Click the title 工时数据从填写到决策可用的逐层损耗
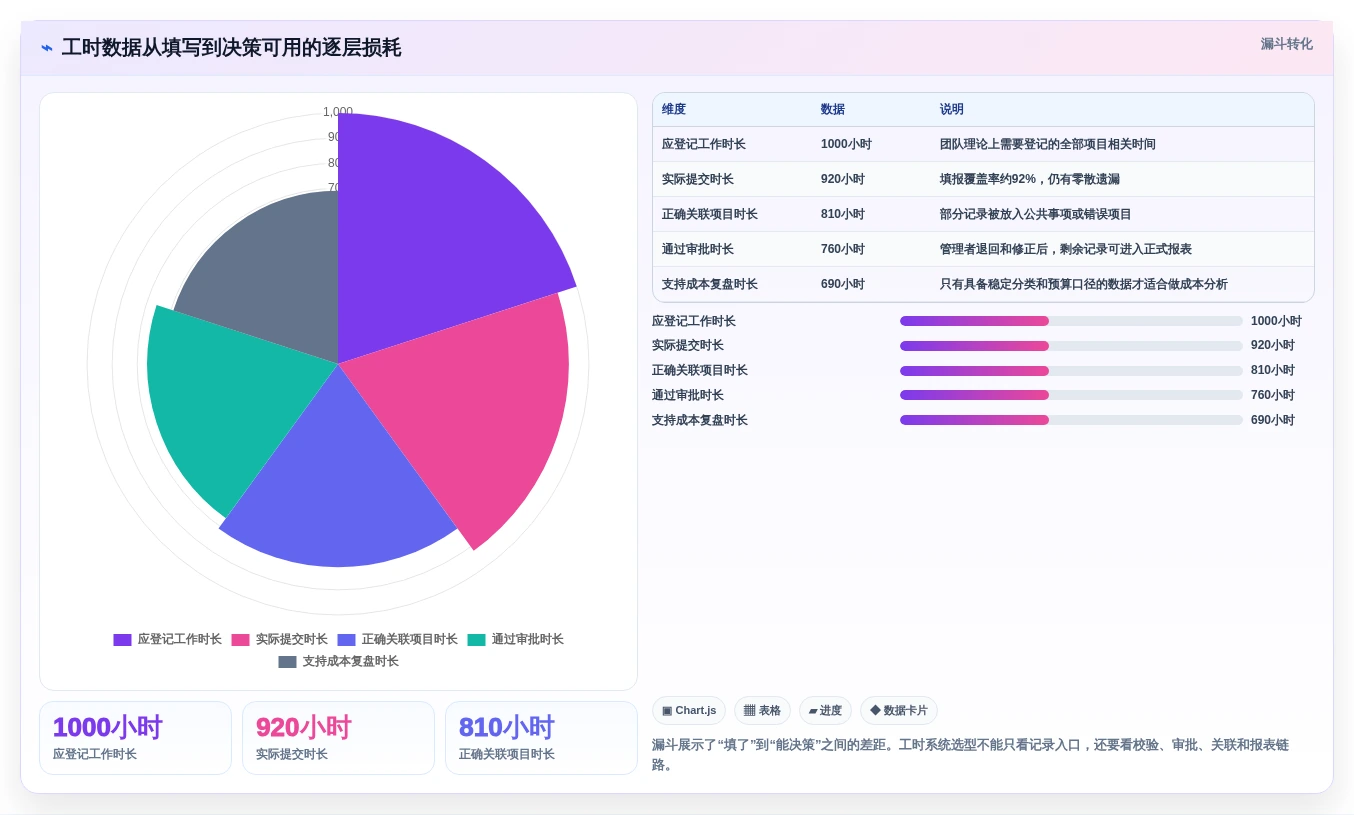Viewport: 1354px width, 815px height. [x=231, y=48]
